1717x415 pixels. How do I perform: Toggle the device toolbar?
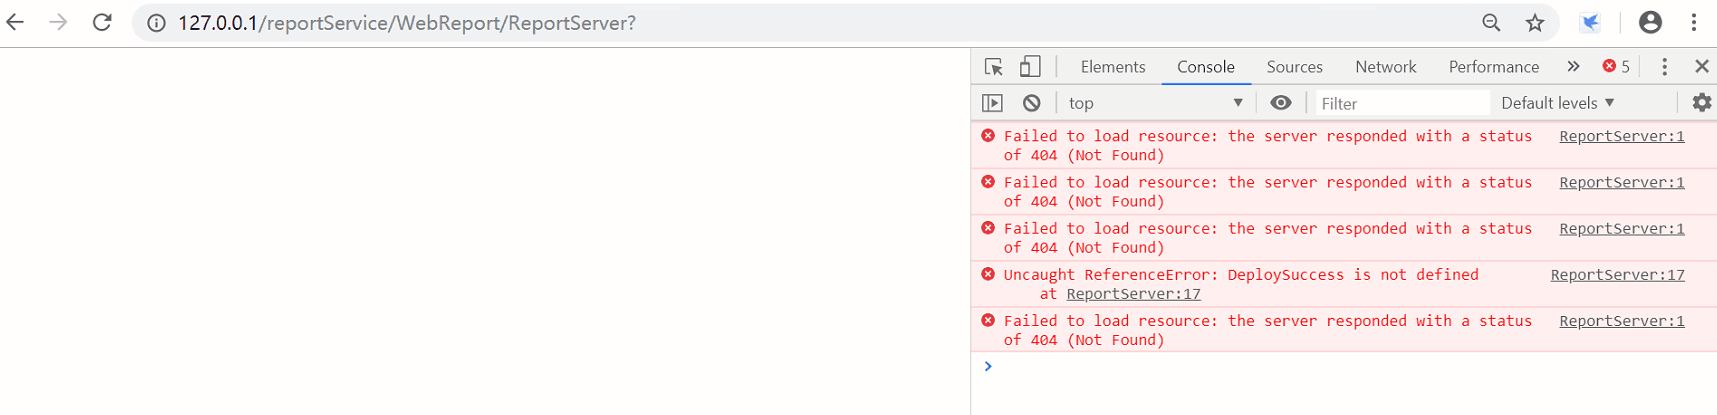click(x=1029, y=67)
